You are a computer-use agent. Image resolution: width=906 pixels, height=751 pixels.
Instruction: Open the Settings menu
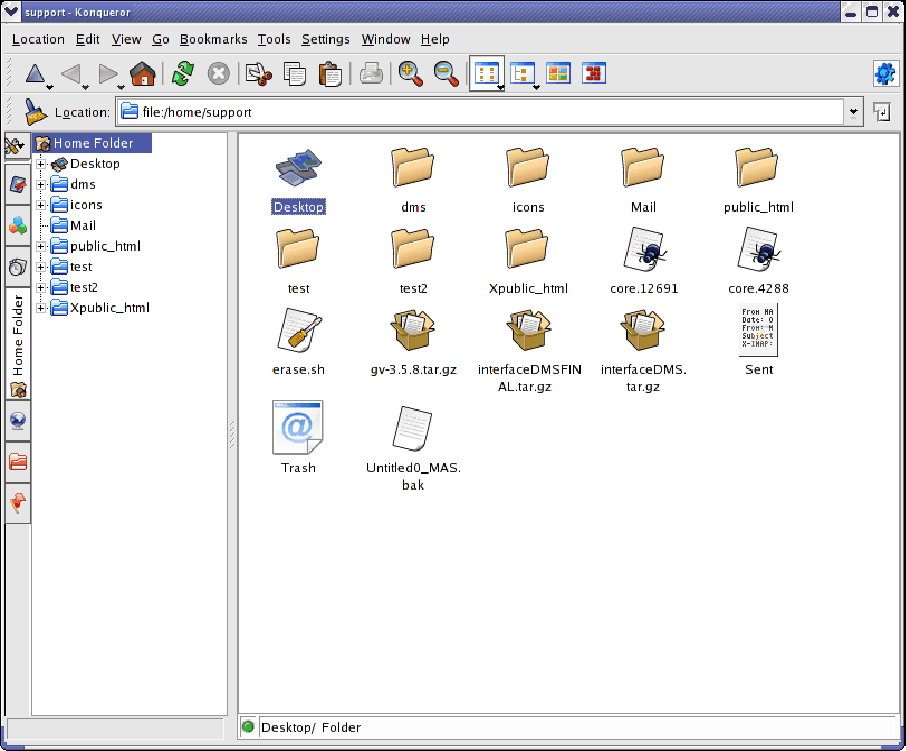(325, 39)
